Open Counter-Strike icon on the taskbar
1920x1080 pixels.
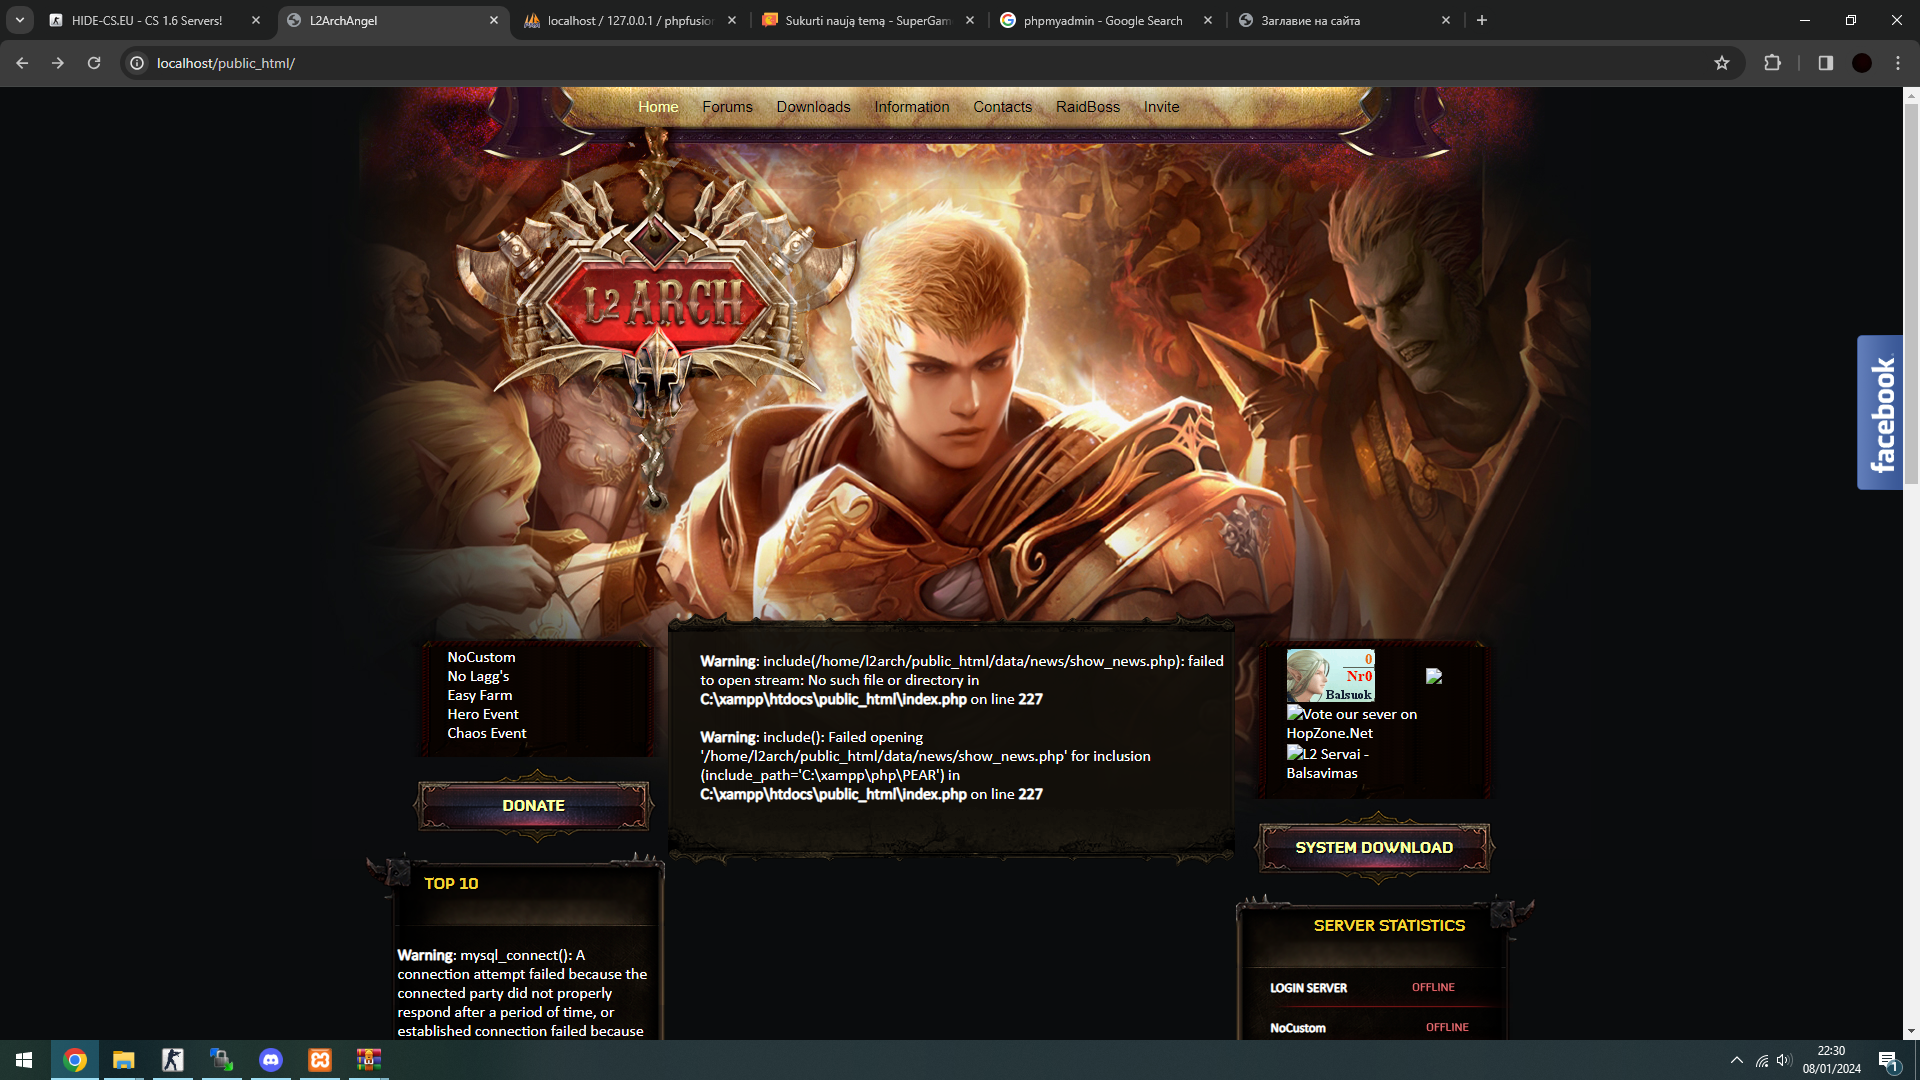click(x=173, y=1060)
